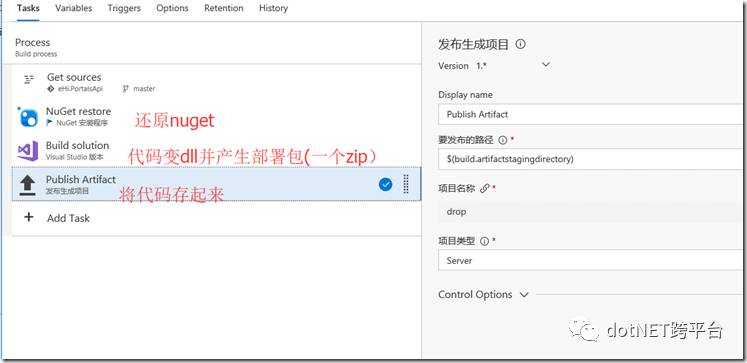
Task: Click the info icon beside 要发布的路径
Action: [502, 140]
